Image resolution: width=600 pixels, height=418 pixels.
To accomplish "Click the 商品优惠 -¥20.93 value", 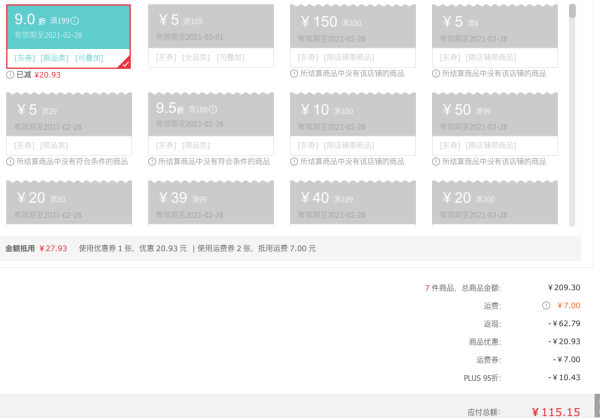I will (x=564, y=341).
